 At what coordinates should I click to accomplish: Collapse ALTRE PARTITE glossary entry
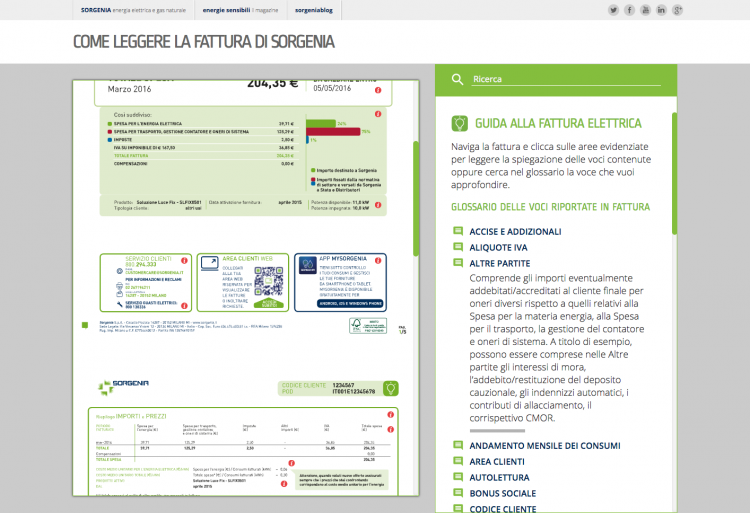499,263
